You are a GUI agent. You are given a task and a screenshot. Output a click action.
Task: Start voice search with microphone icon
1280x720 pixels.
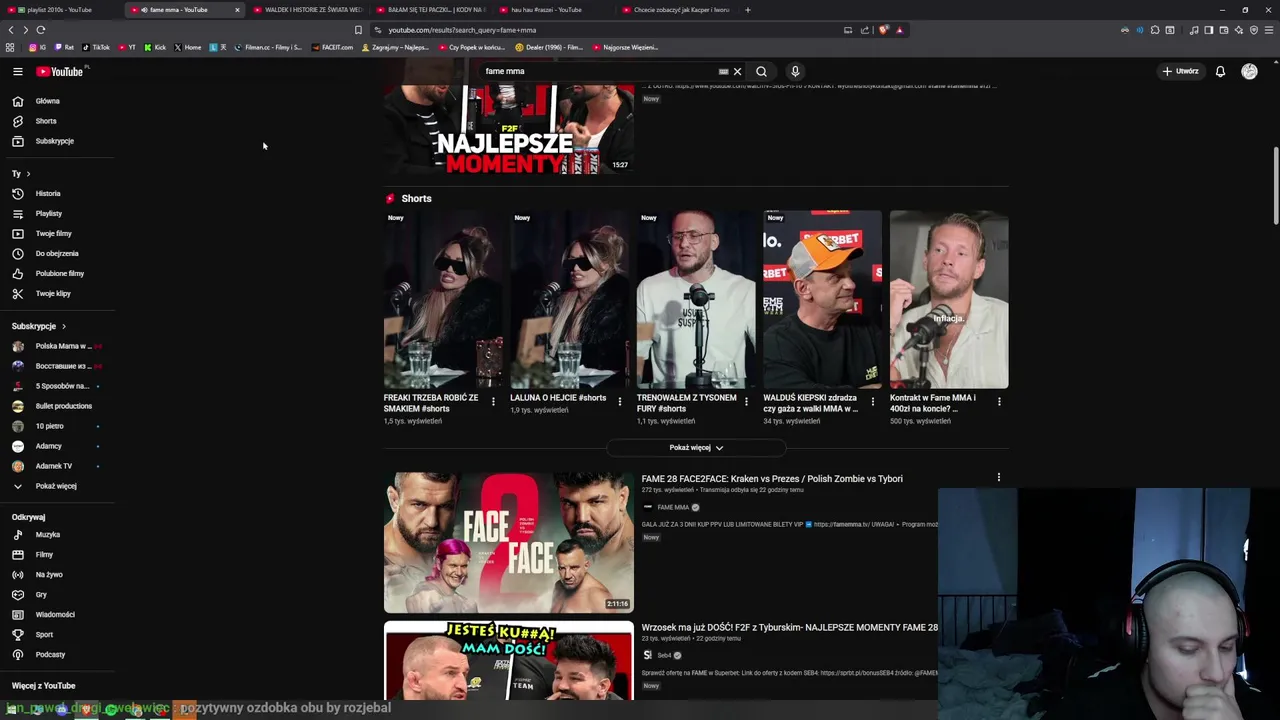(x=795, y=71)
